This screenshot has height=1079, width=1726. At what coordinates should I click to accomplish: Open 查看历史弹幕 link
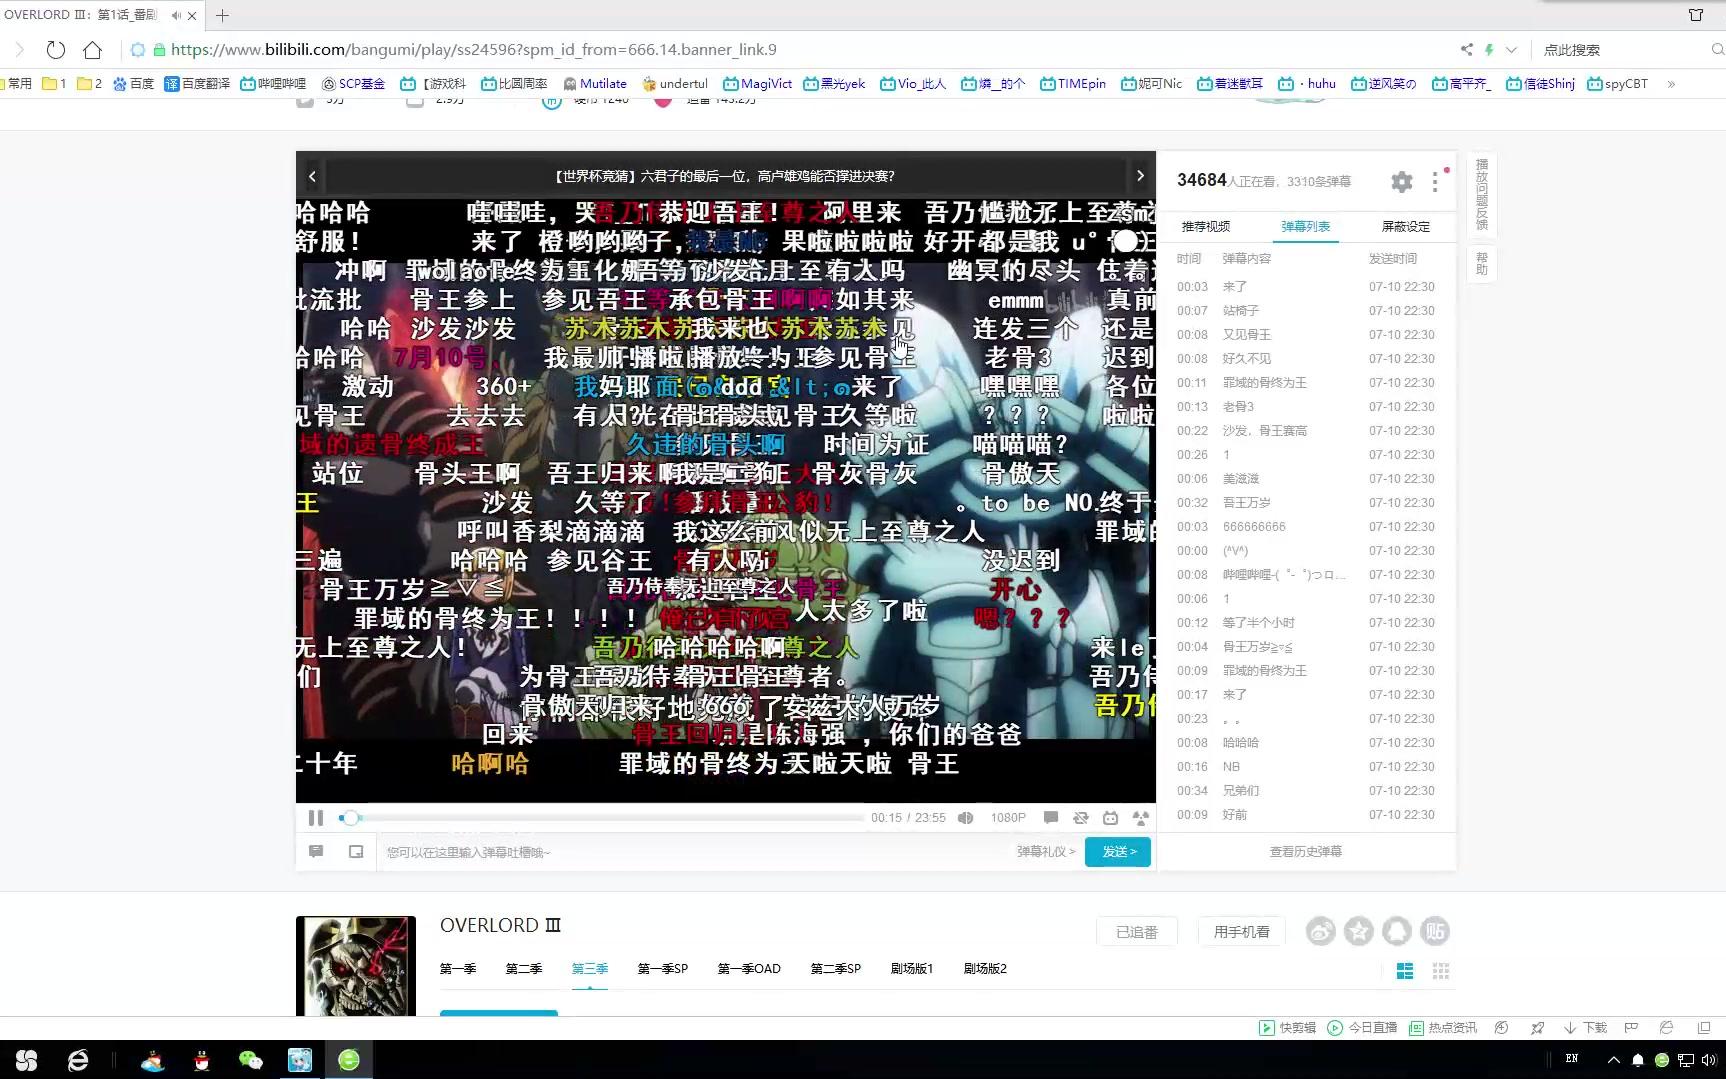[x=1306, y=852]
